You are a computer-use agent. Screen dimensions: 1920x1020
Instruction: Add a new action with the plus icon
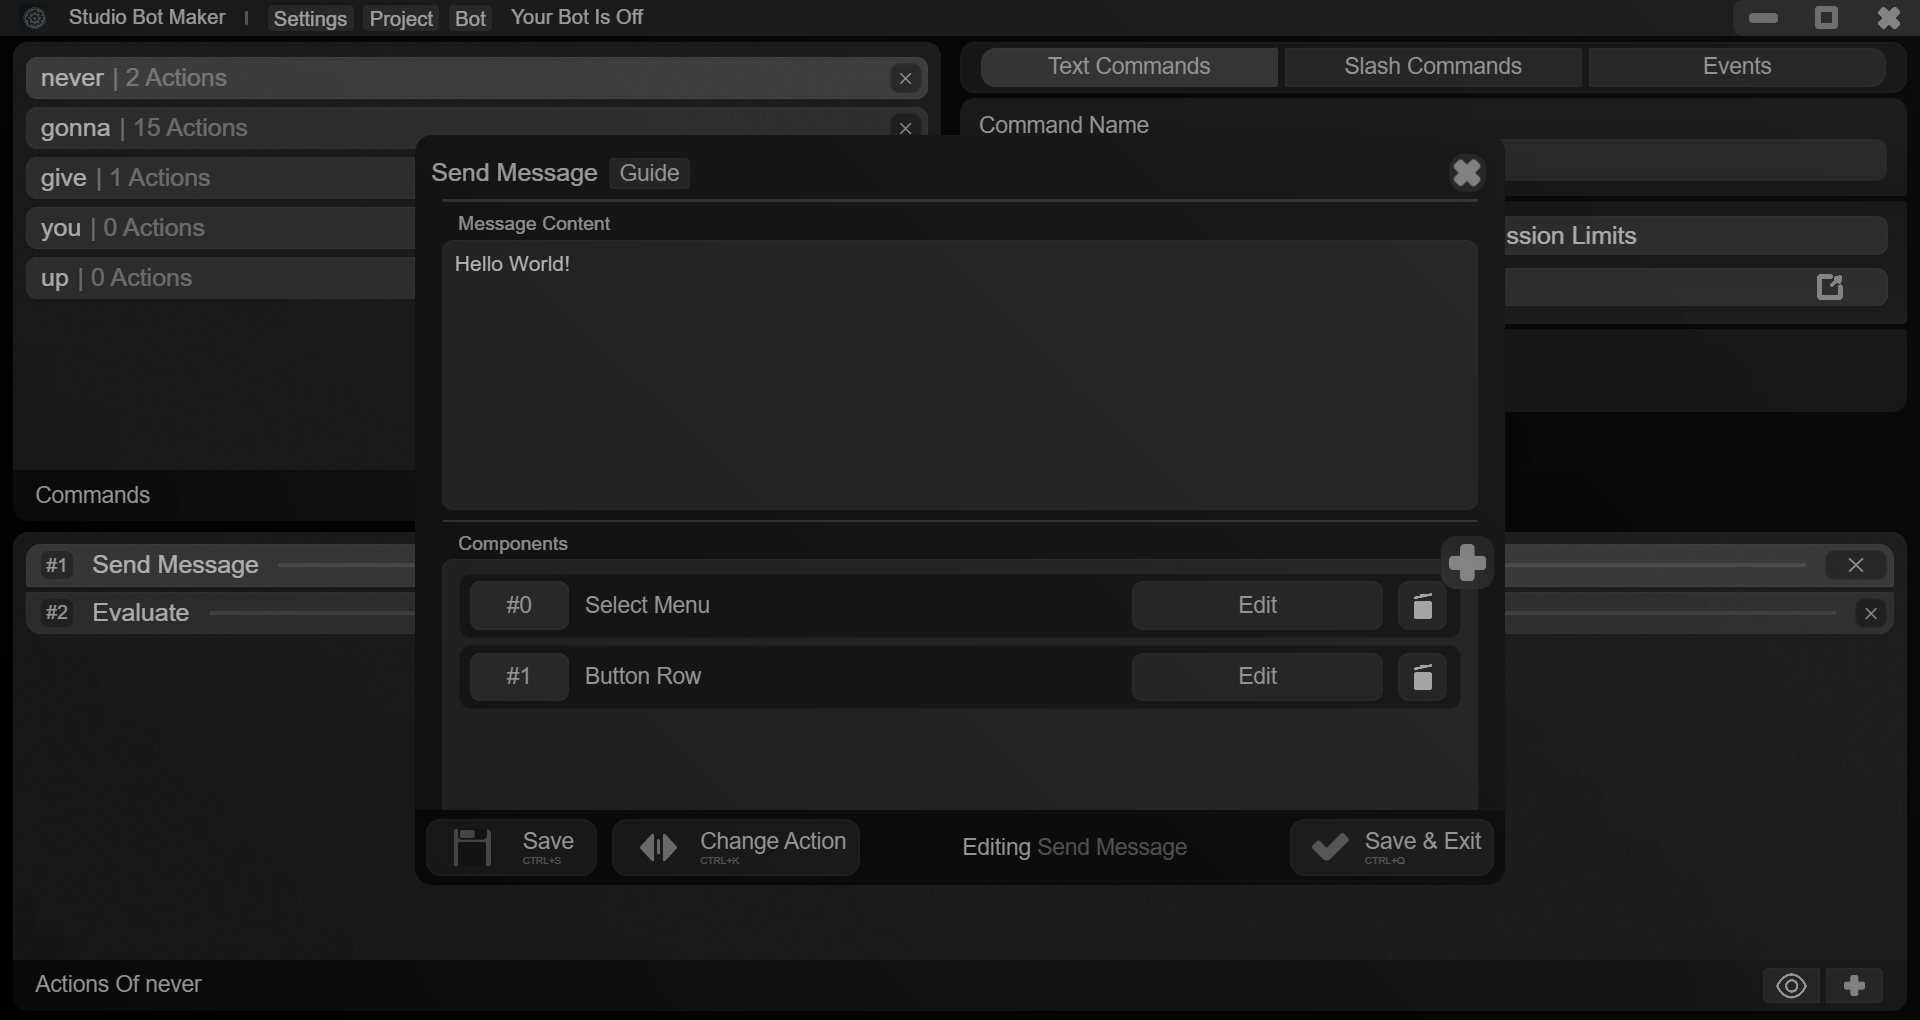[x=1855, y=985]
